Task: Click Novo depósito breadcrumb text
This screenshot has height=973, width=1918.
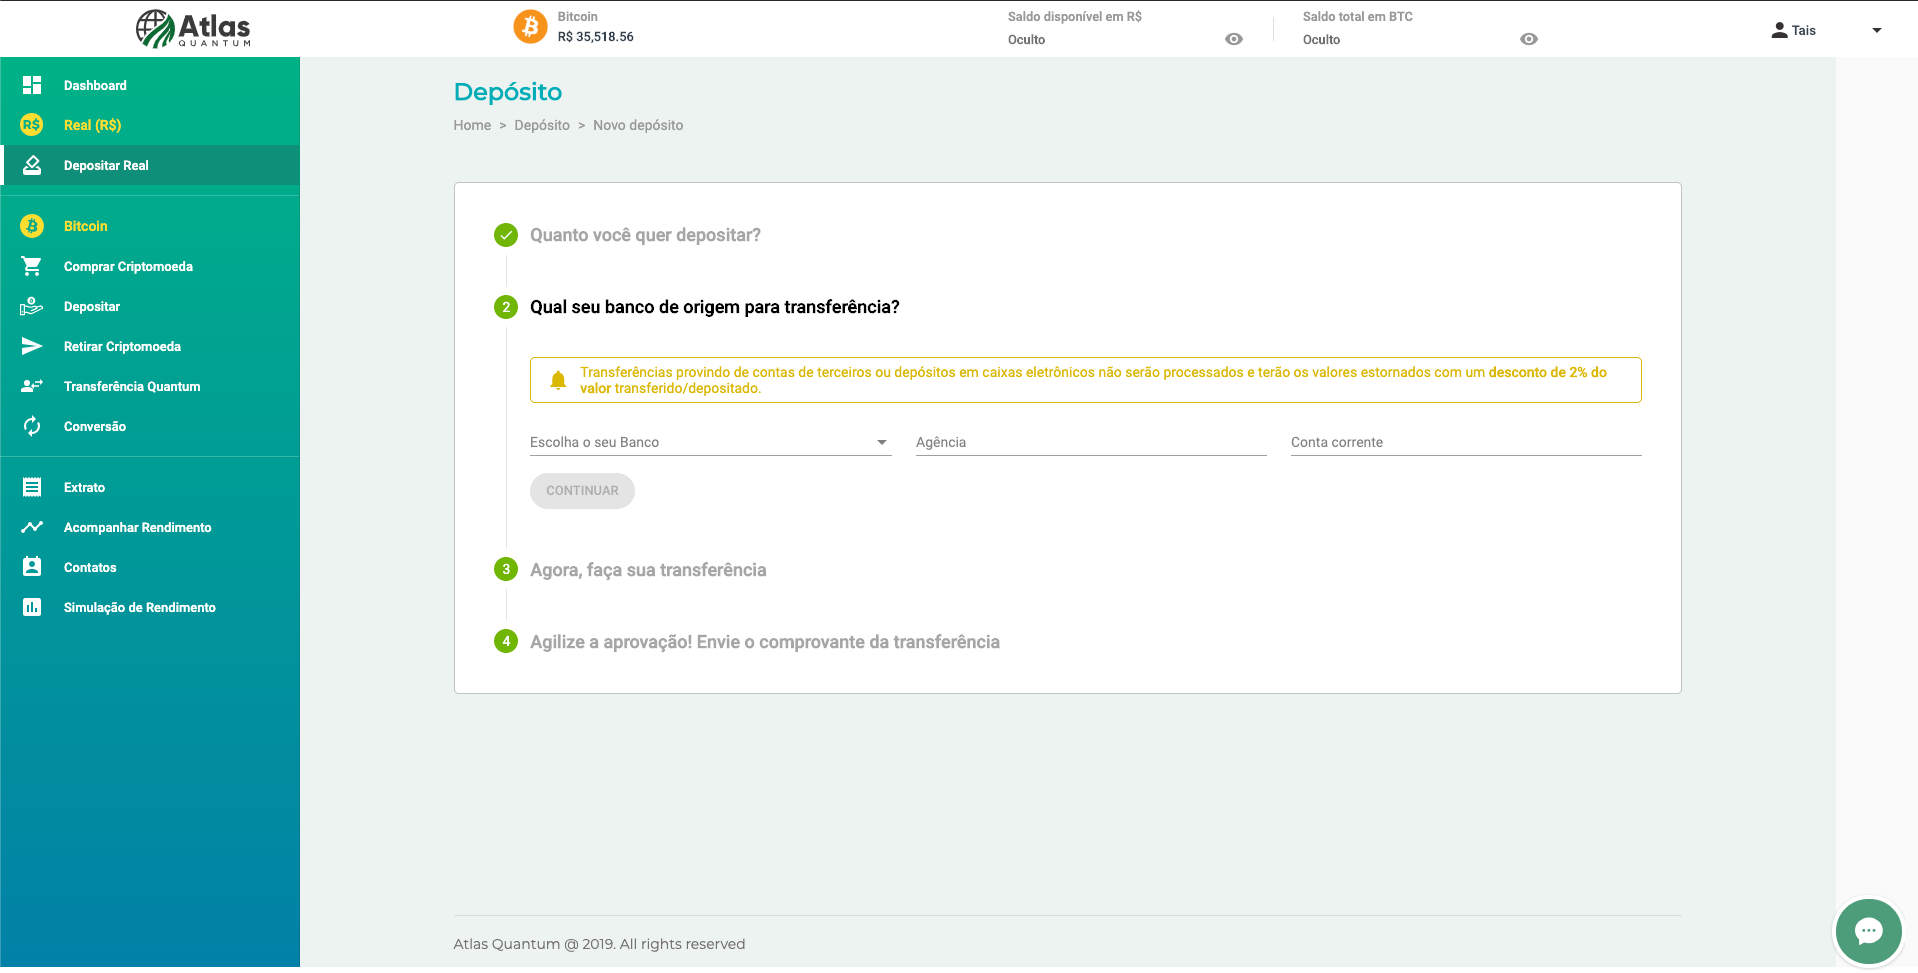Action: click(638, 125)
